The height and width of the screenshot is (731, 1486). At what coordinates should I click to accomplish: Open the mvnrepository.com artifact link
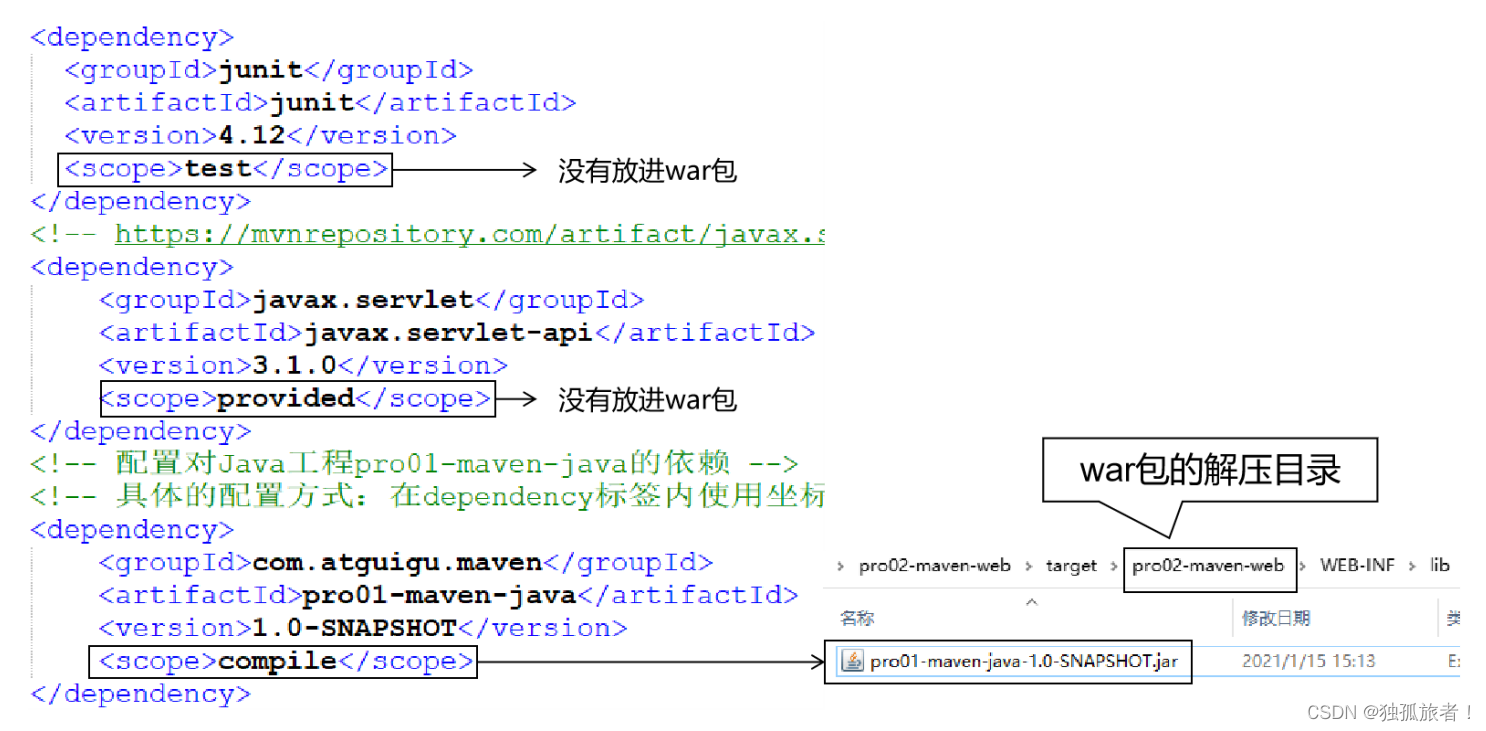pyautogui.click(x=470, y=235)
